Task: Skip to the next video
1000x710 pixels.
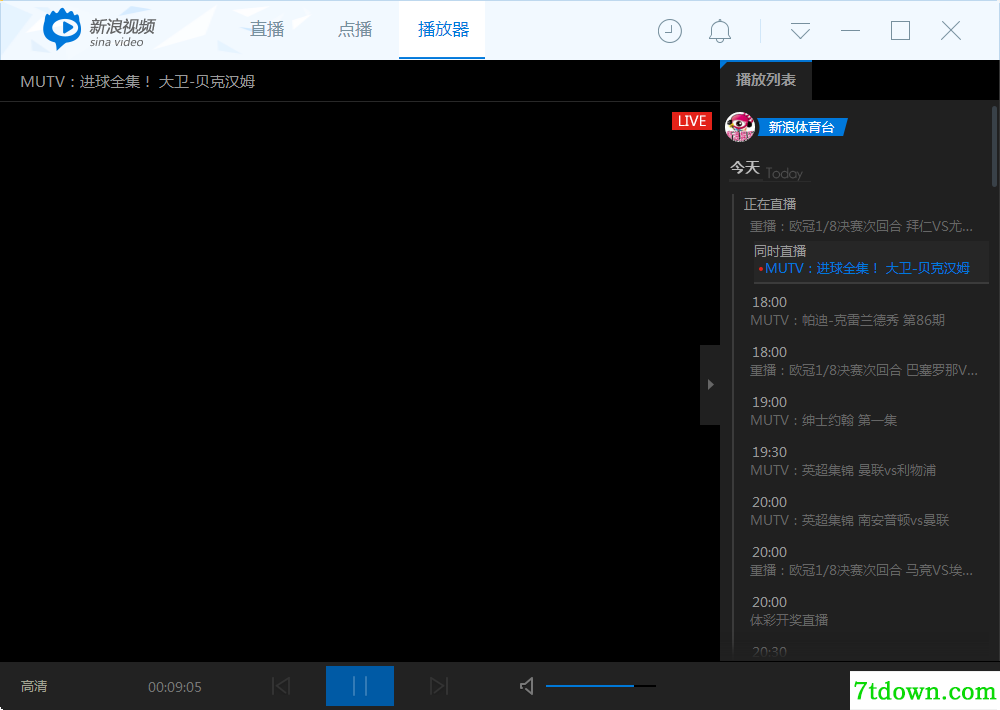Action: pos(439,686)
